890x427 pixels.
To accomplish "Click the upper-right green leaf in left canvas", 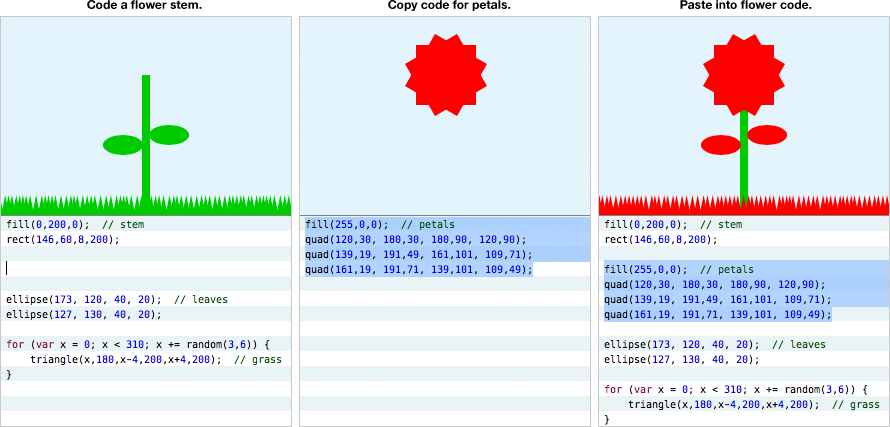I will pos(169,134).
